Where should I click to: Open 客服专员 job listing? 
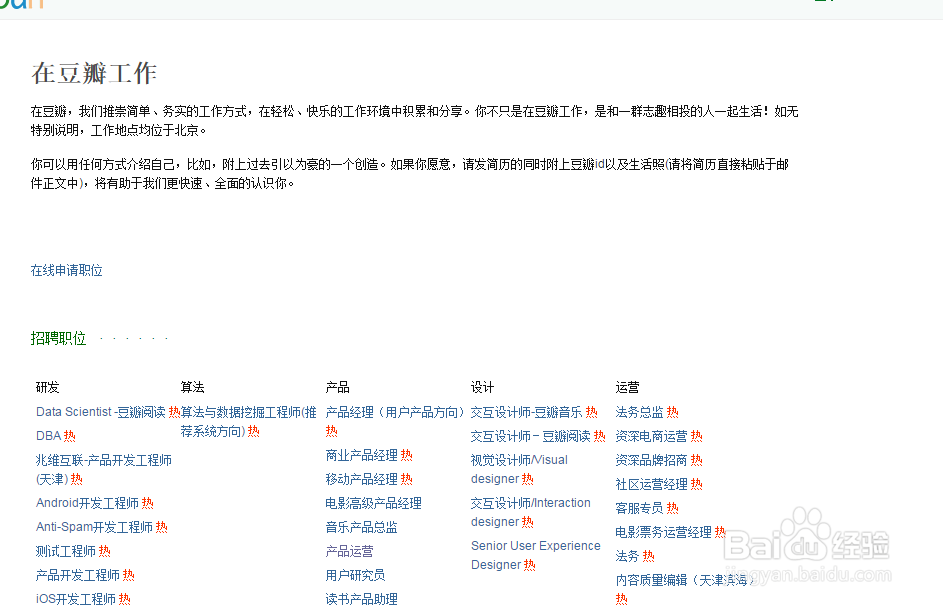(x=639, y=508)
